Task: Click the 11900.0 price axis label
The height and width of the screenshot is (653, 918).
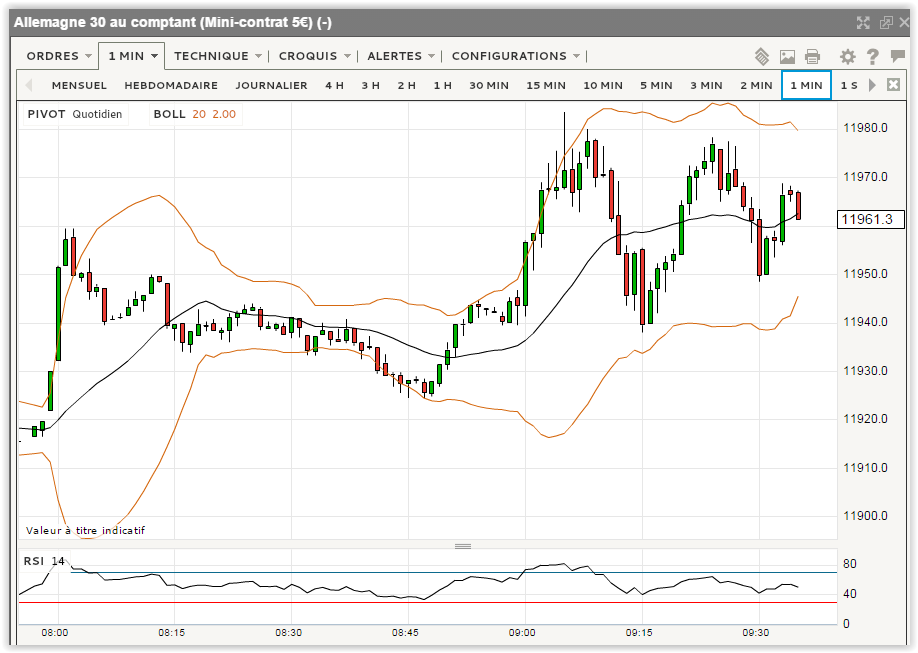Action: point(865,516)
